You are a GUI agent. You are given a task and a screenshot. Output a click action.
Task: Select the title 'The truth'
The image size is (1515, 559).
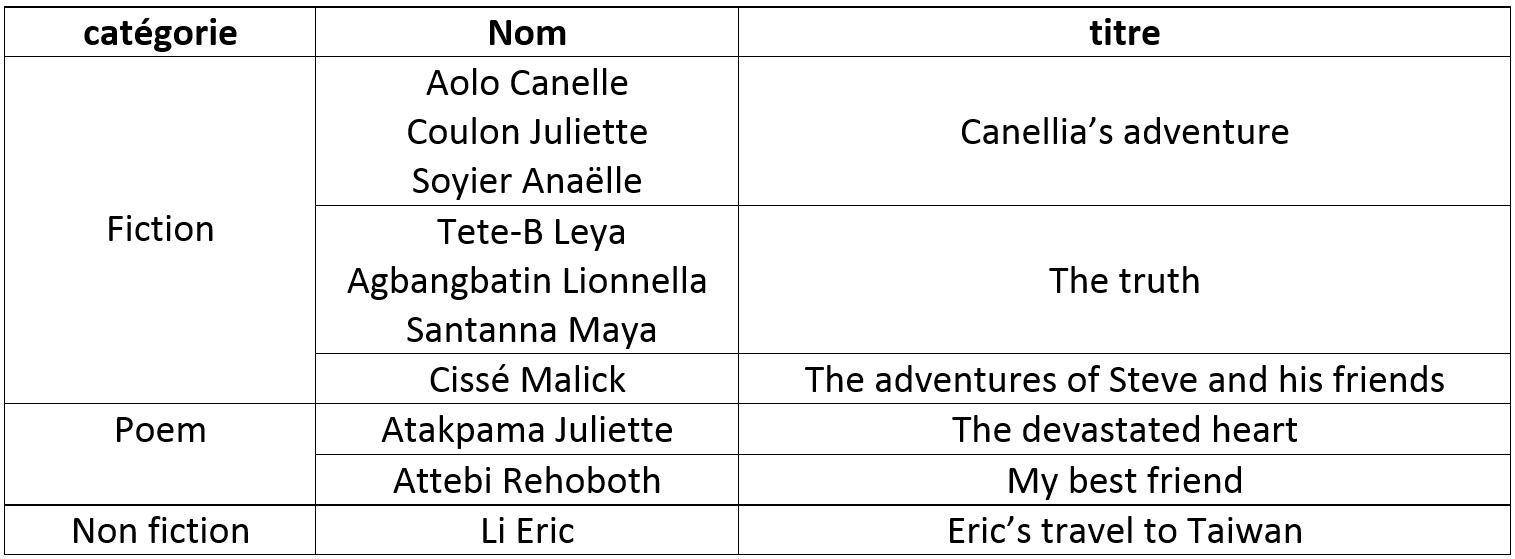[x=1124, y=280]
